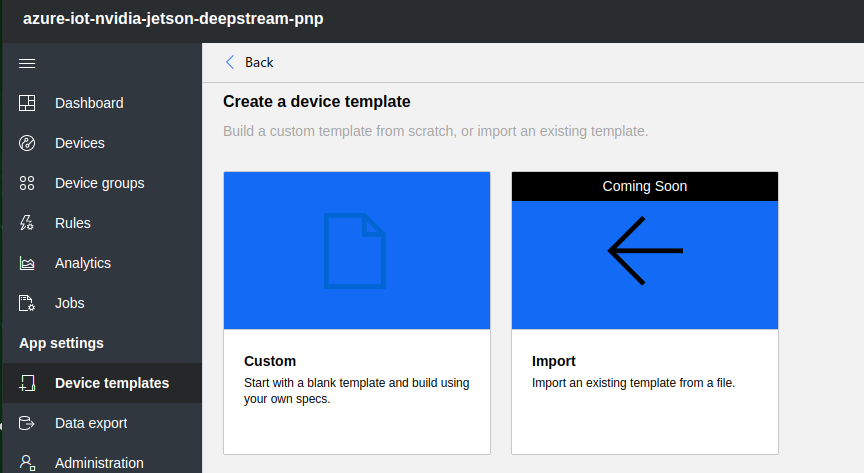Click the Rules lightning icon
Screen dimensions: 864x473
coord(27,223)
